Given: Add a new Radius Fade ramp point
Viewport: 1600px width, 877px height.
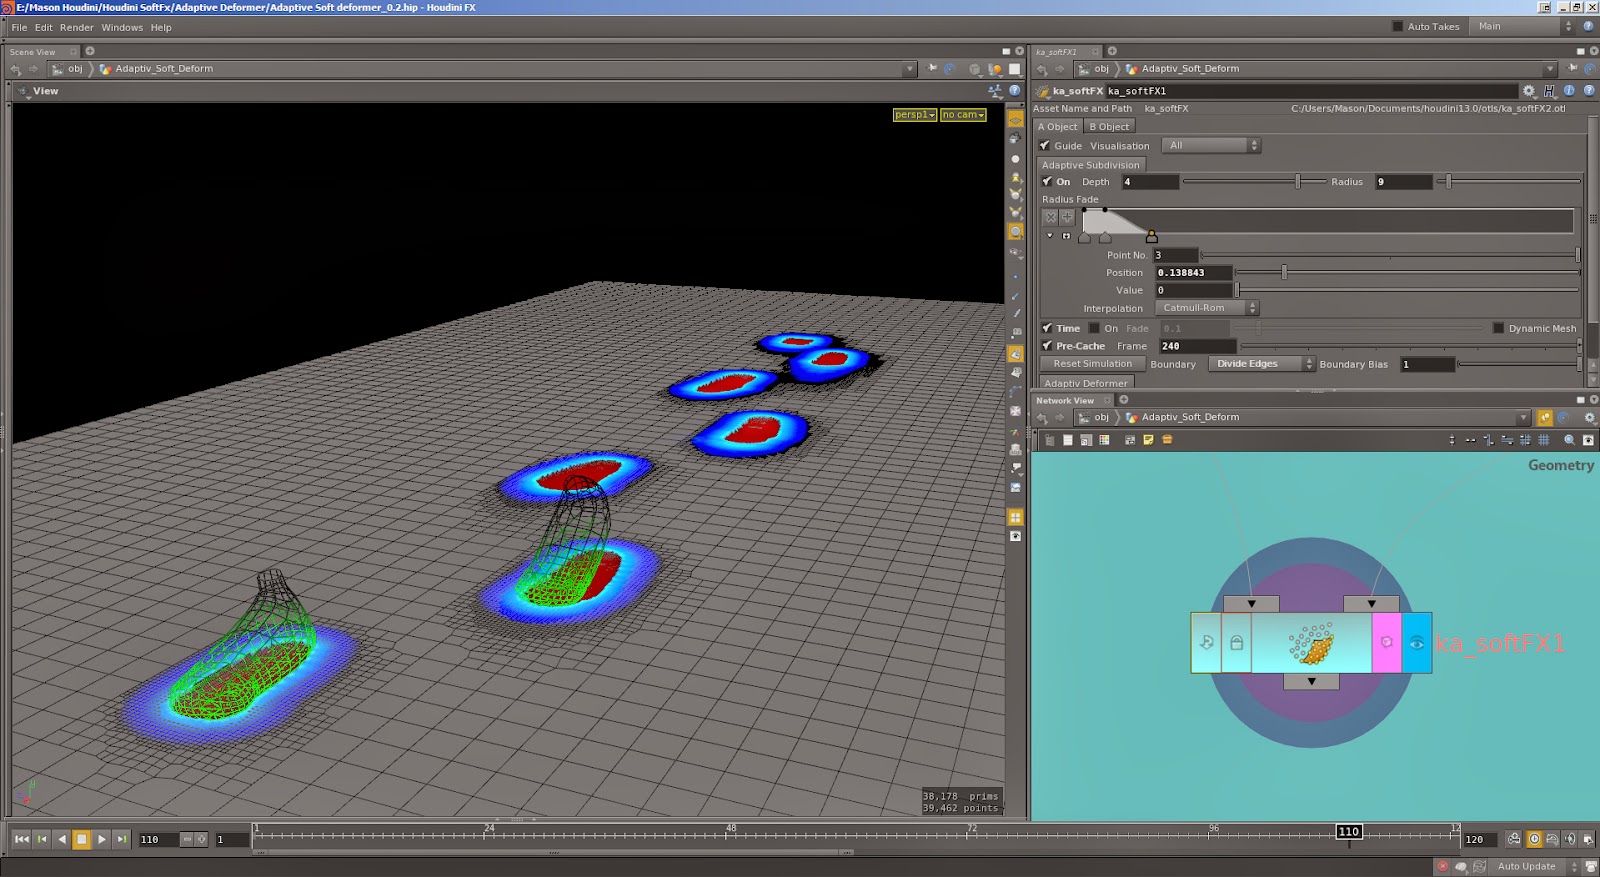Looking at the screenshot, I should (x=1067, y=217).
